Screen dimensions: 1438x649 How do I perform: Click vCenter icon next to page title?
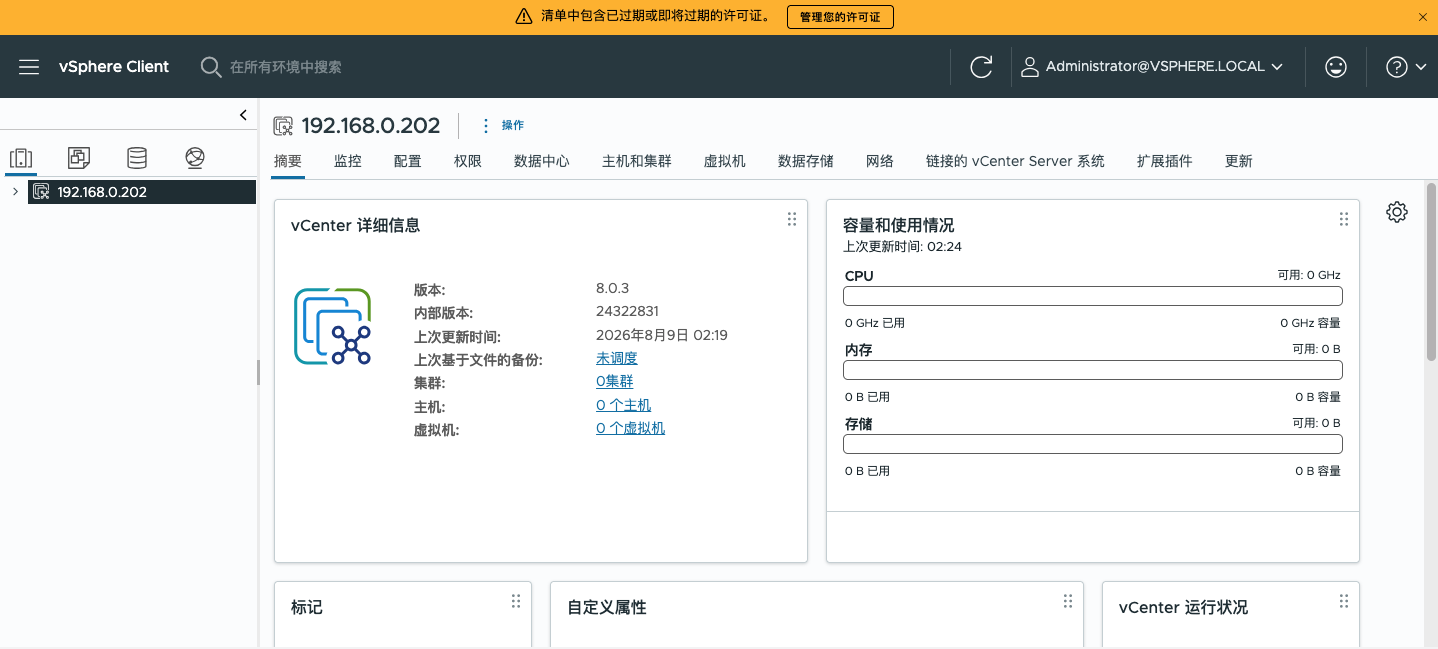pyautogui.click(x=283, y=126)
